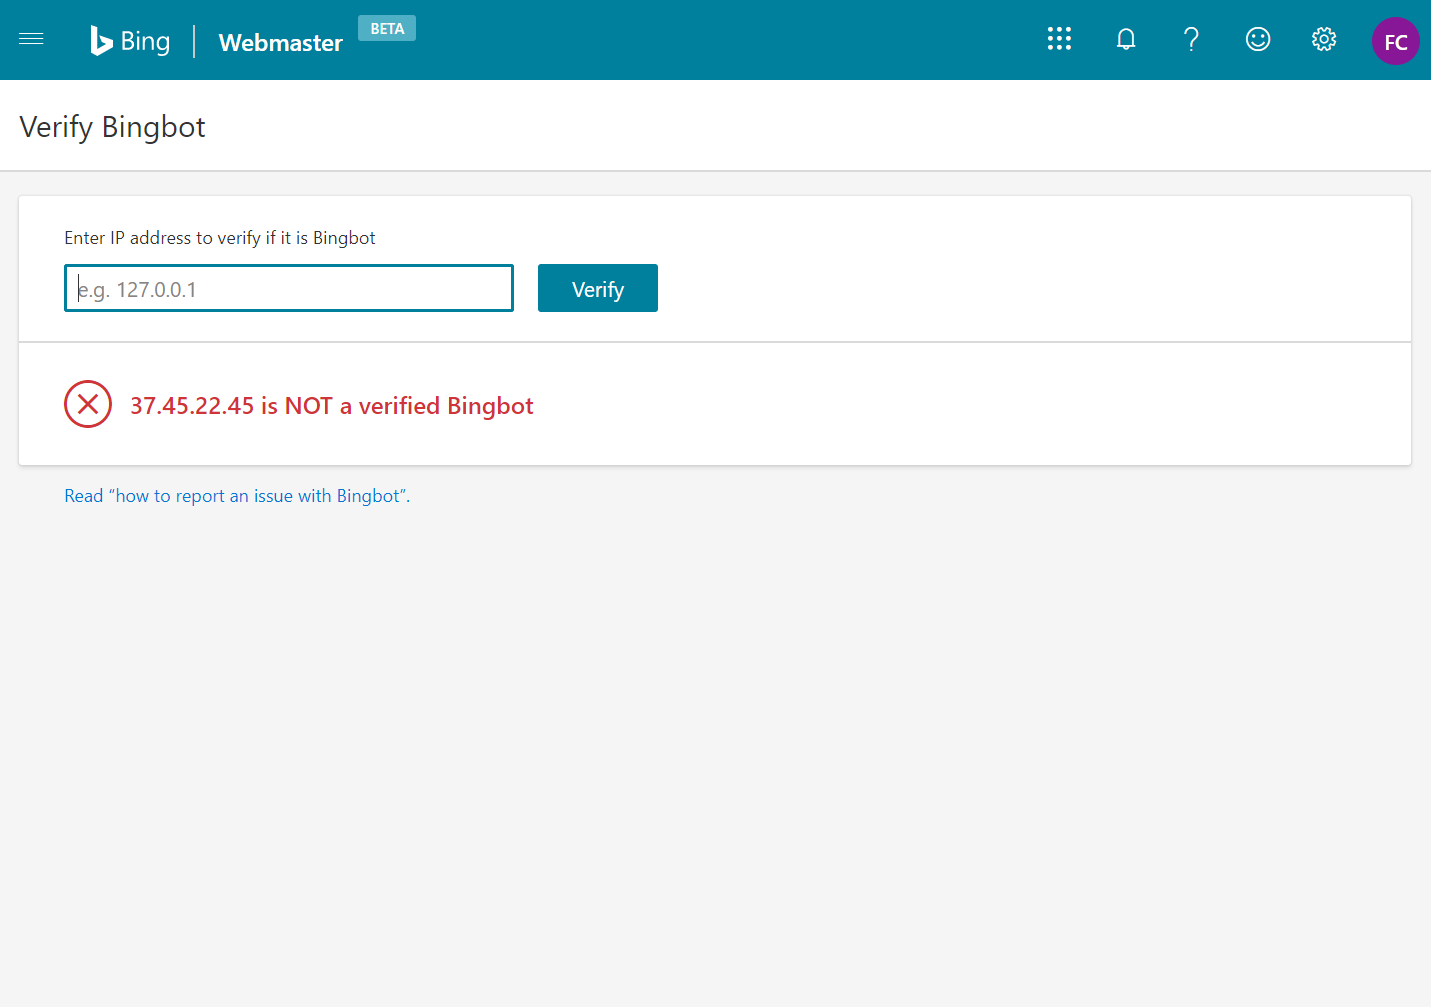Open account menu from the FC avatar
Screen dimensions: 1431x1007
tap(1395, 40)
